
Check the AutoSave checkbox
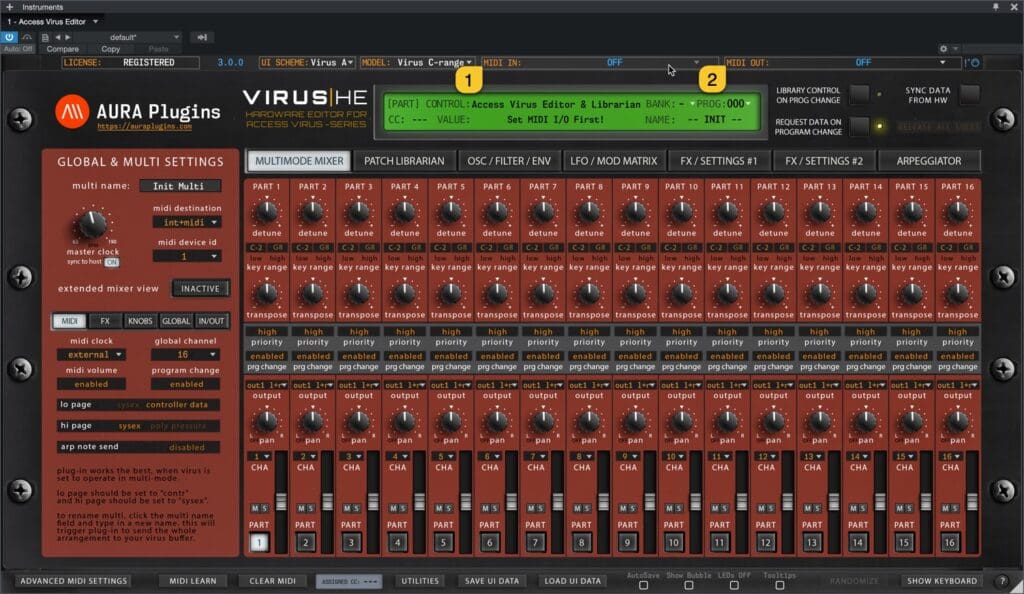pos(643,586)
